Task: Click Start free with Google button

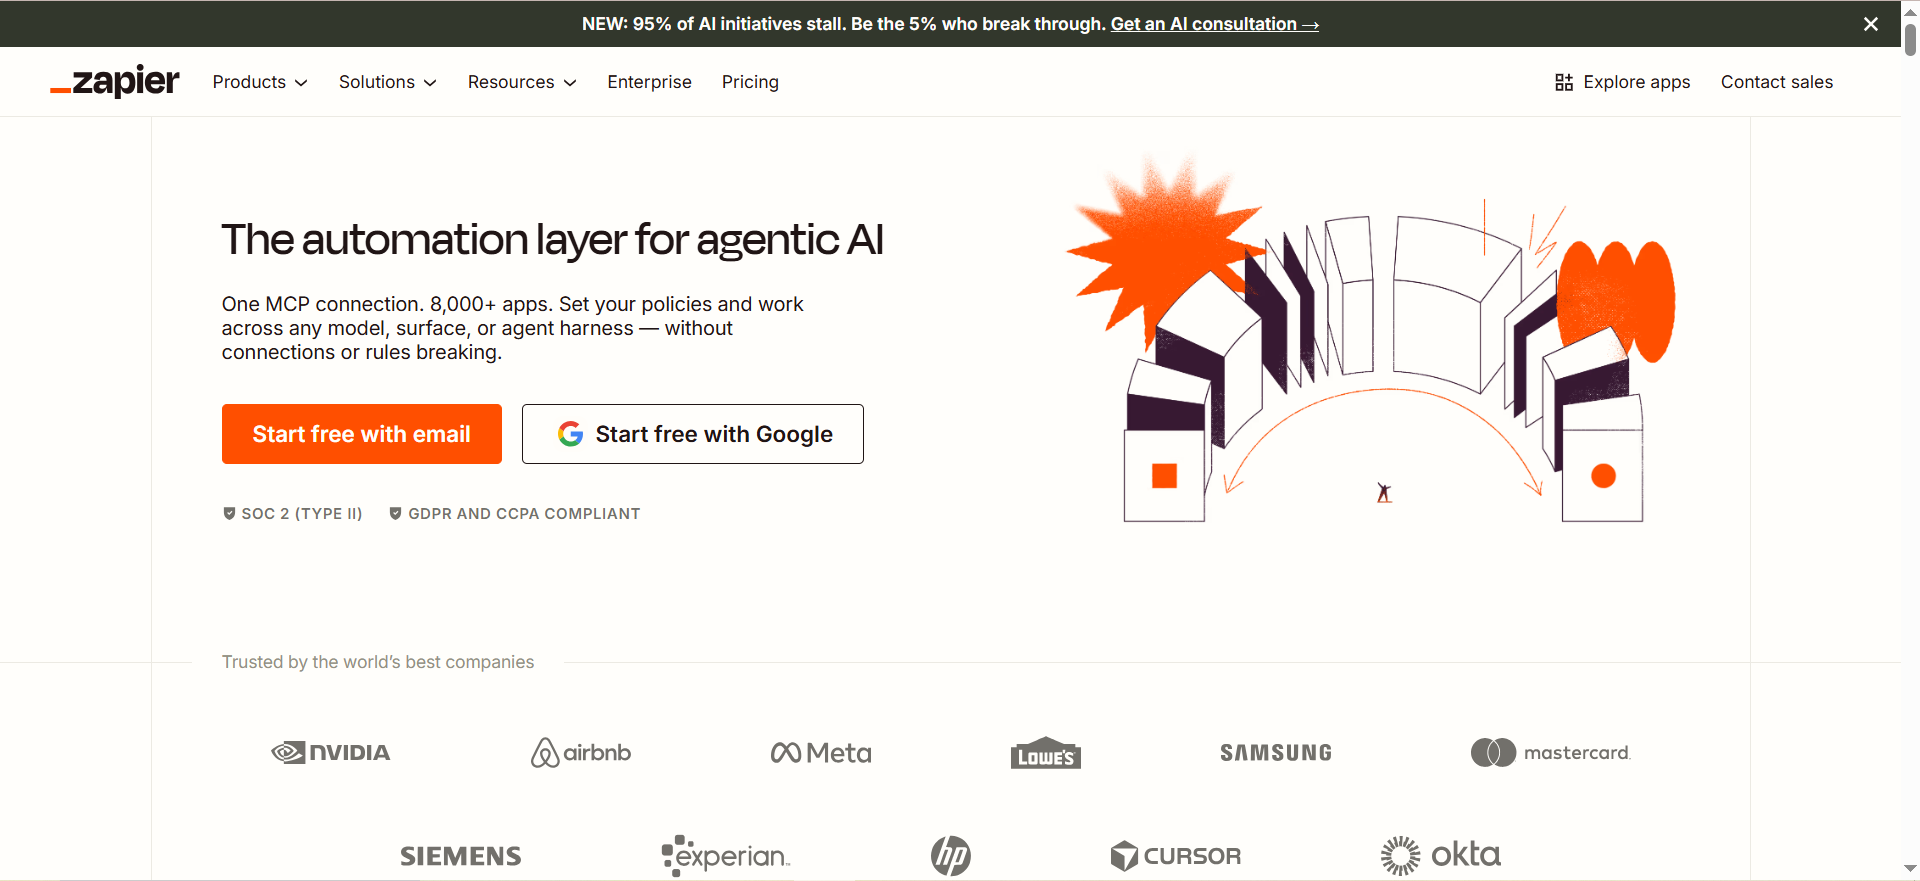Action: [x=693, y=434]
